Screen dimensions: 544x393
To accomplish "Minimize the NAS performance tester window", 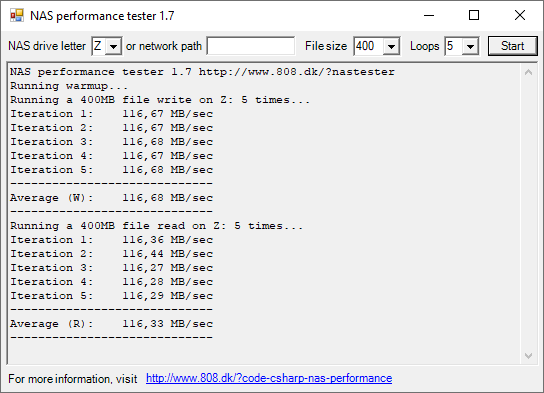I will [429, 15].
